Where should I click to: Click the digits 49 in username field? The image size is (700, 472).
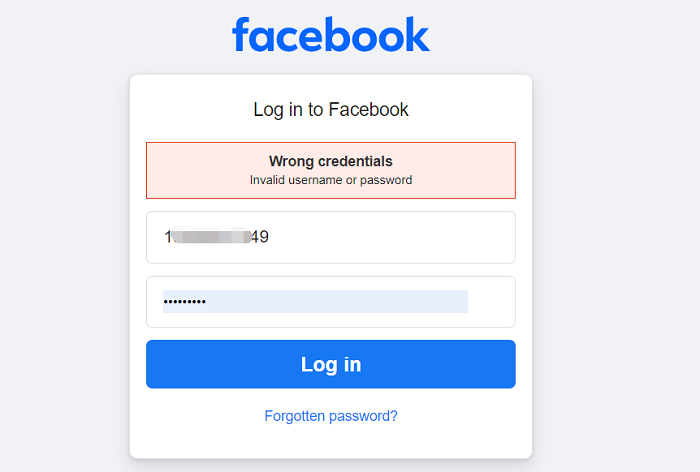260,237
